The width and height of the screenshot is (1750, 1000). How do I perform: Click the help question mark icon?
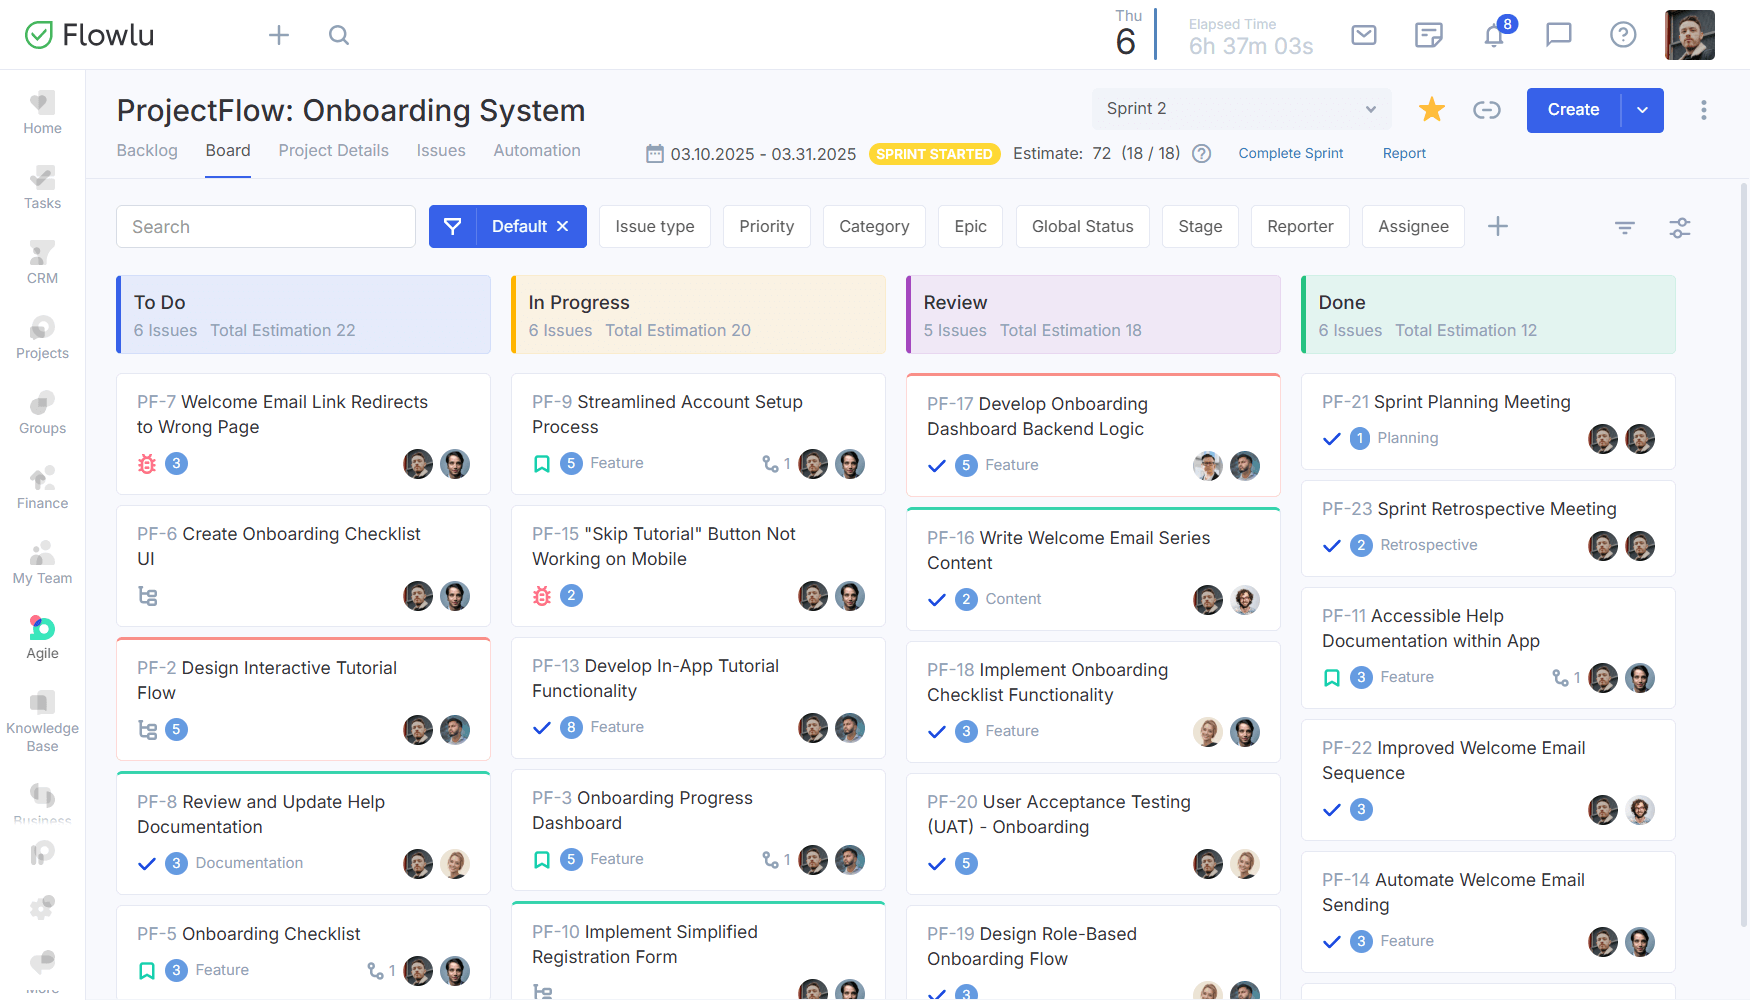point(1623,35)
